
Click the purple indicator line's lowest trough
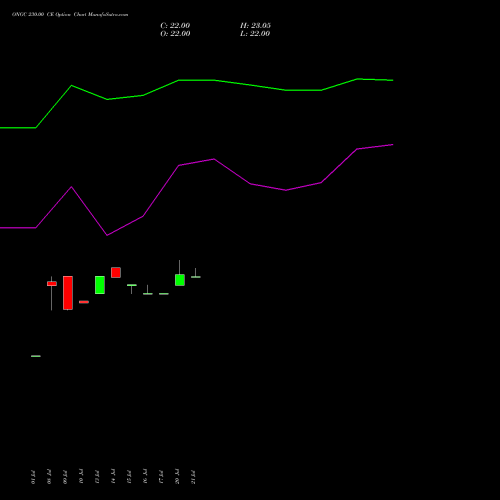point(107,235)
